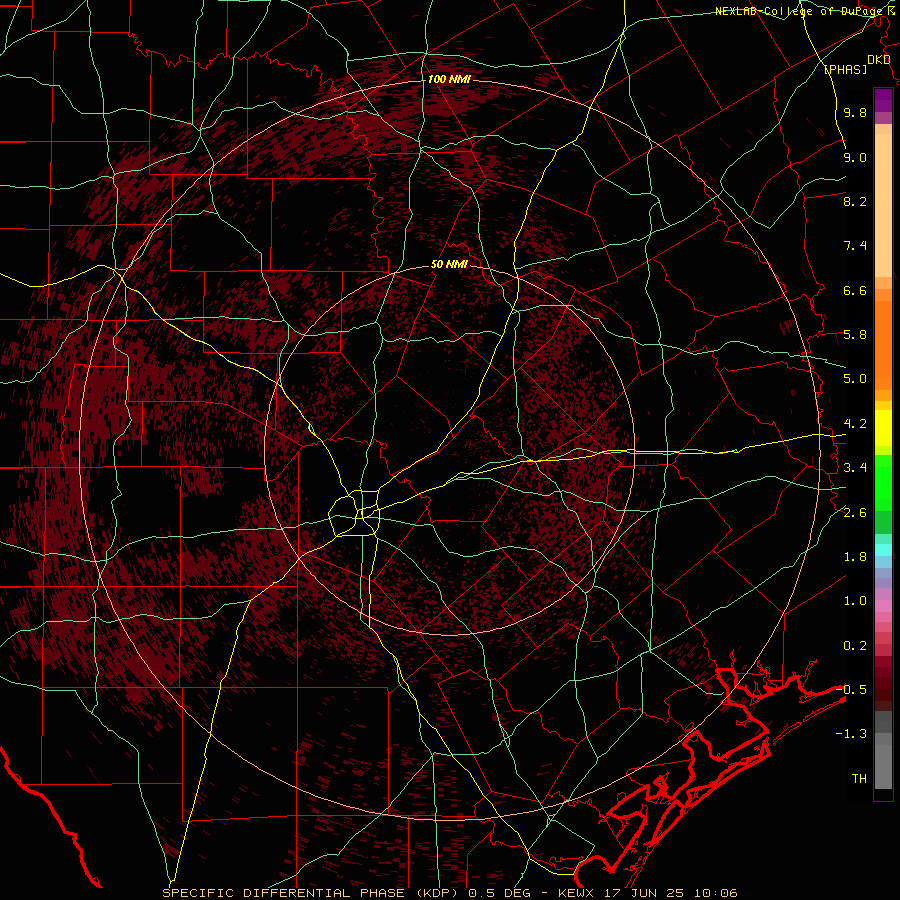This screenshot has width=900, height=900.
Task: Click the pink segment of the color bar
Action: (883, 606)
